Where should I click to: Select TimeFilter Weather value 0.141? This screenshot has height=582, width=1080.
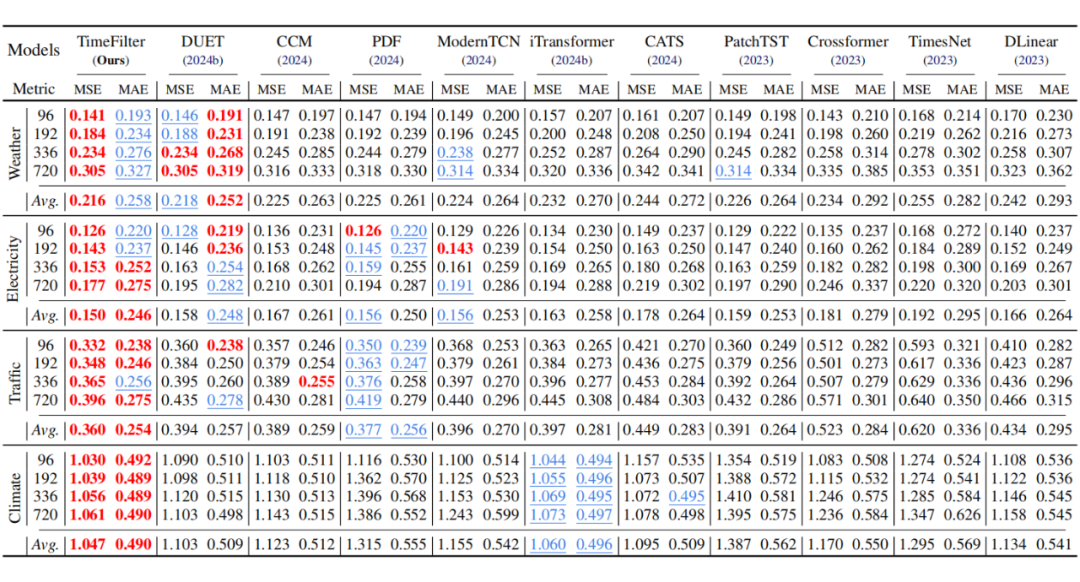tap(87, 116)
